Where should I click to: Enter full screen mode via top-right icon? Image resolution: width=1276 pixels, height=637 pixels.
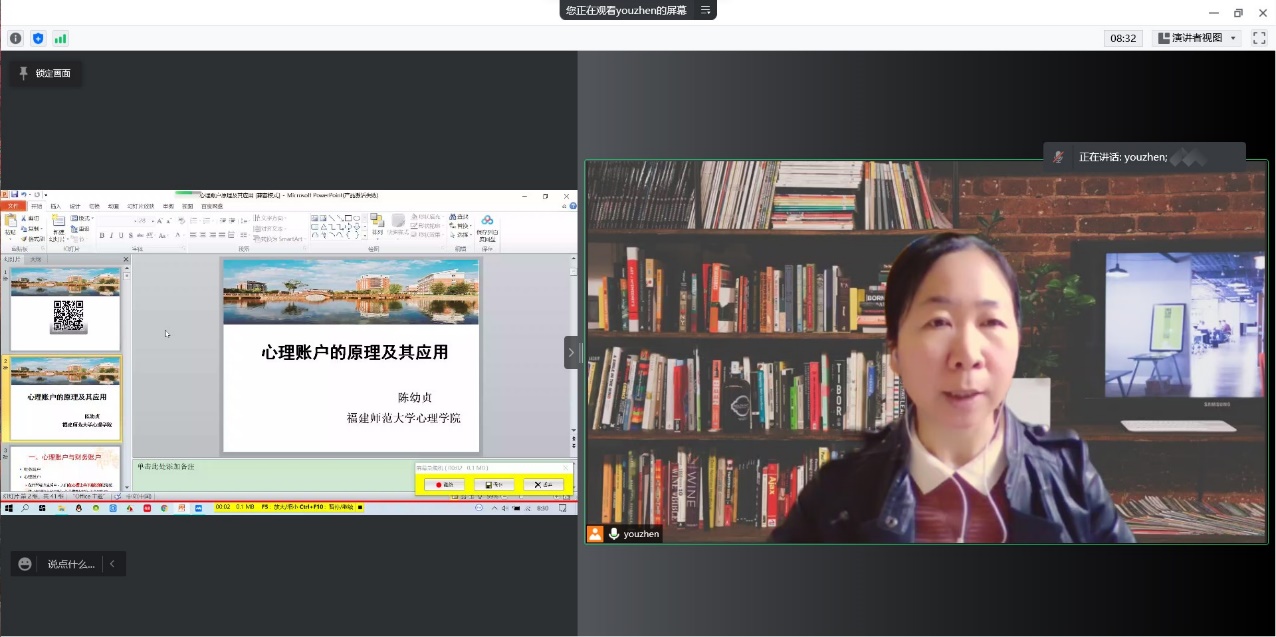click(x=1259, y=38)
